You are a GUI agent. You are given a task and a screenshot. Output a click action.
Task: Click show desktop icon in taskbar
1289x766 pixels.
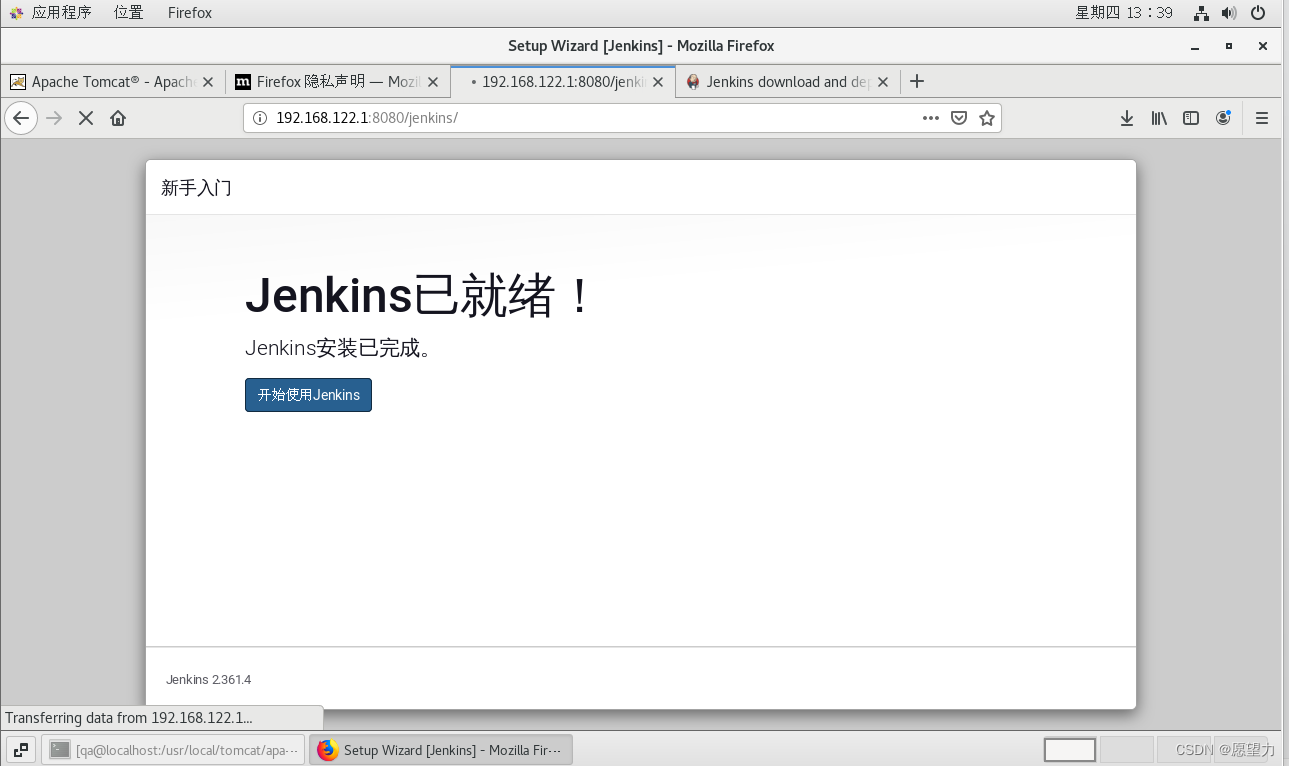tap(21, 749)
